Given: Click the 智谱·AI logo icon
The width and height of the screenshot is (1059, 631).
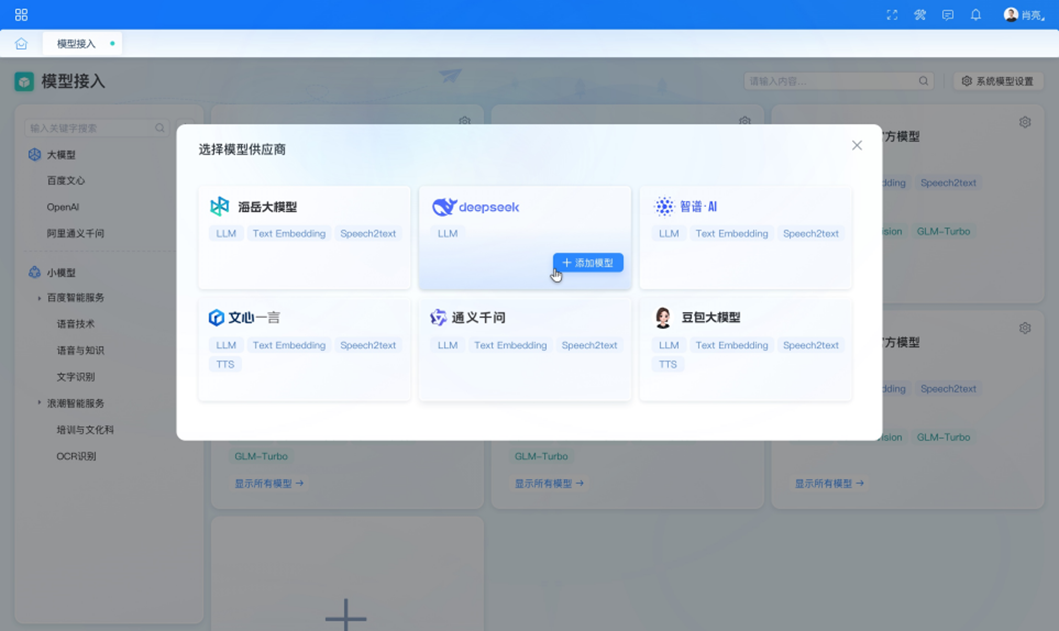Looking at the screenshot, I should click(664, 206).
